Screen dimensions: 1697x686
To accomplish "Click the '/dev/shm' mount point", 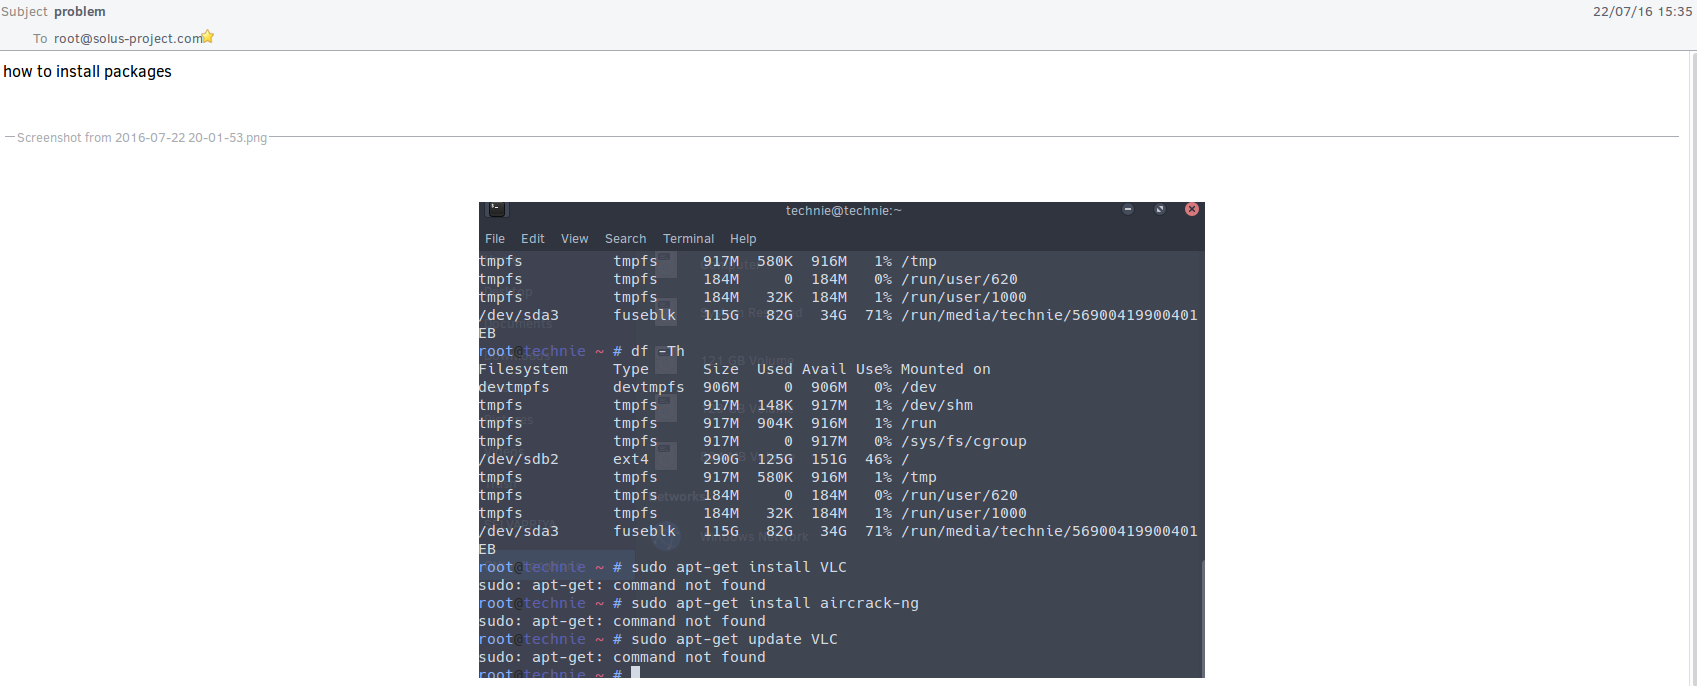I will (x=937, y=405).
